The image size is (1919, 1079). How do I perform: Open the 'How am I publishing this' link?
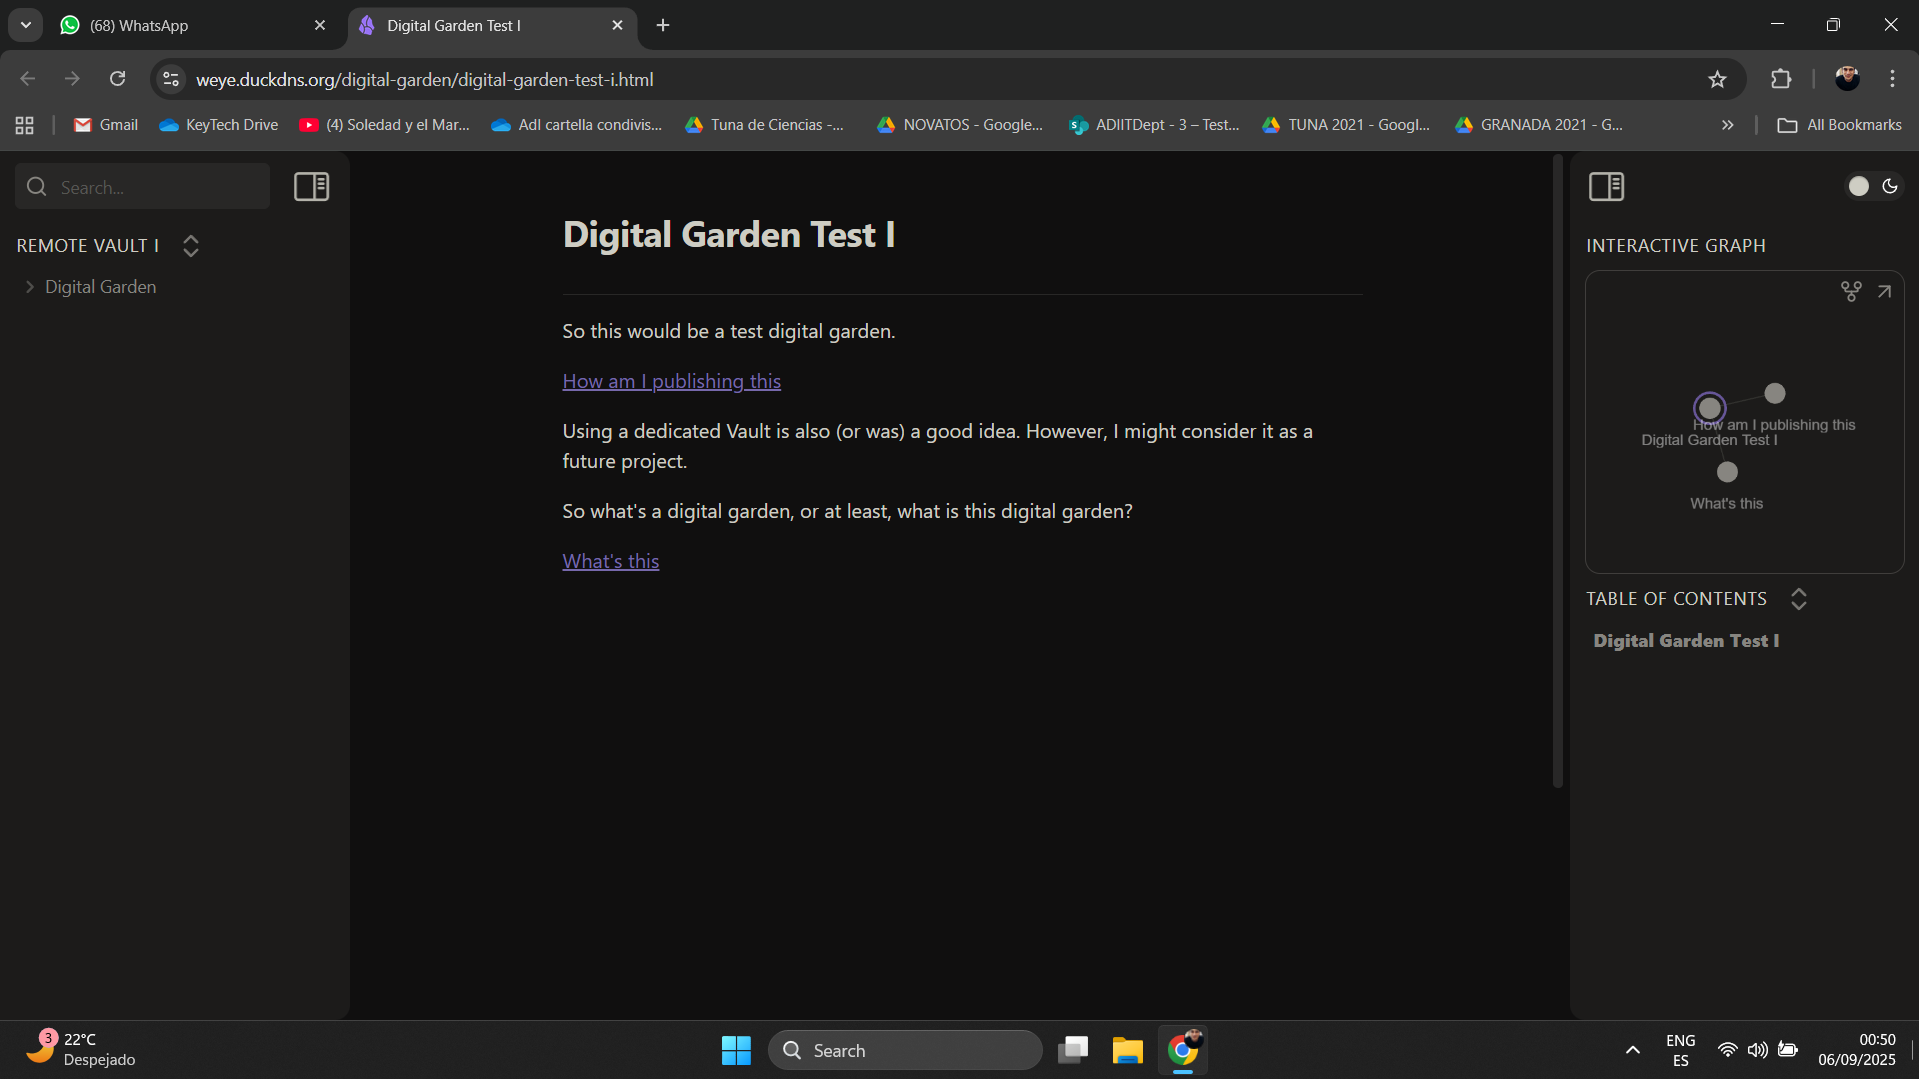(671, 381)
